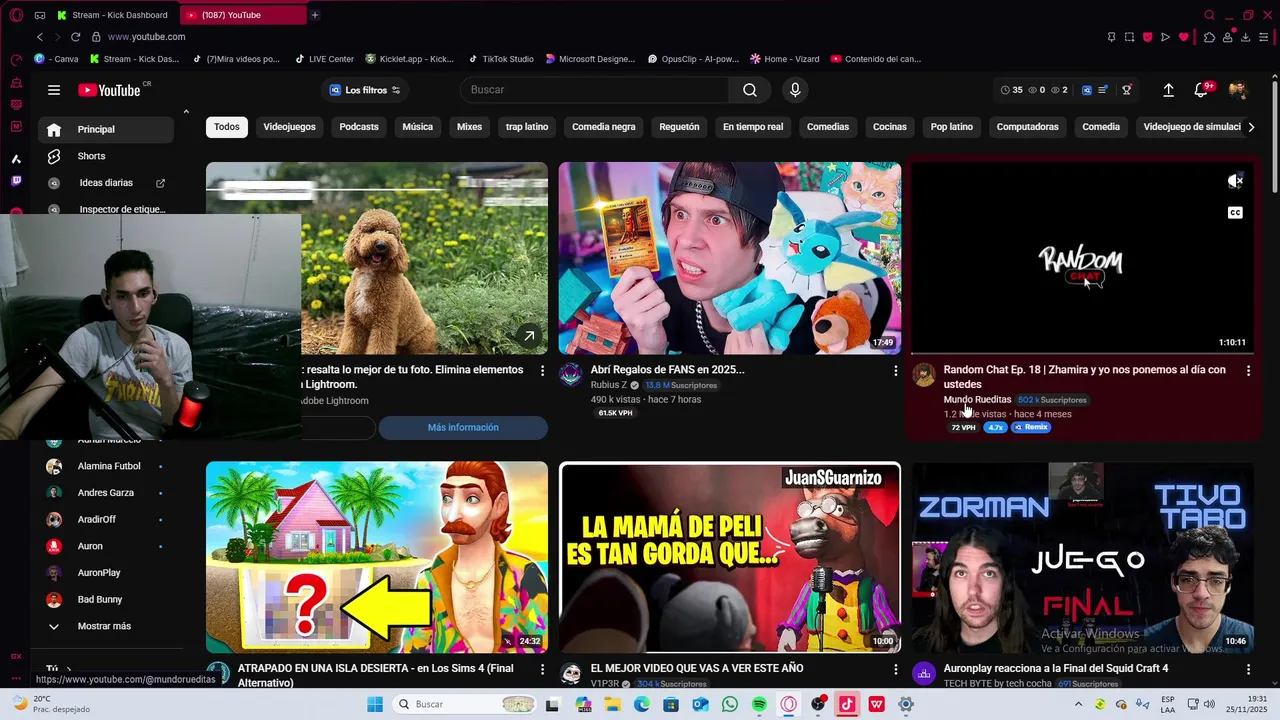
Task: Open options menu for Rubius Z video
Action: [x=895, y=371]
